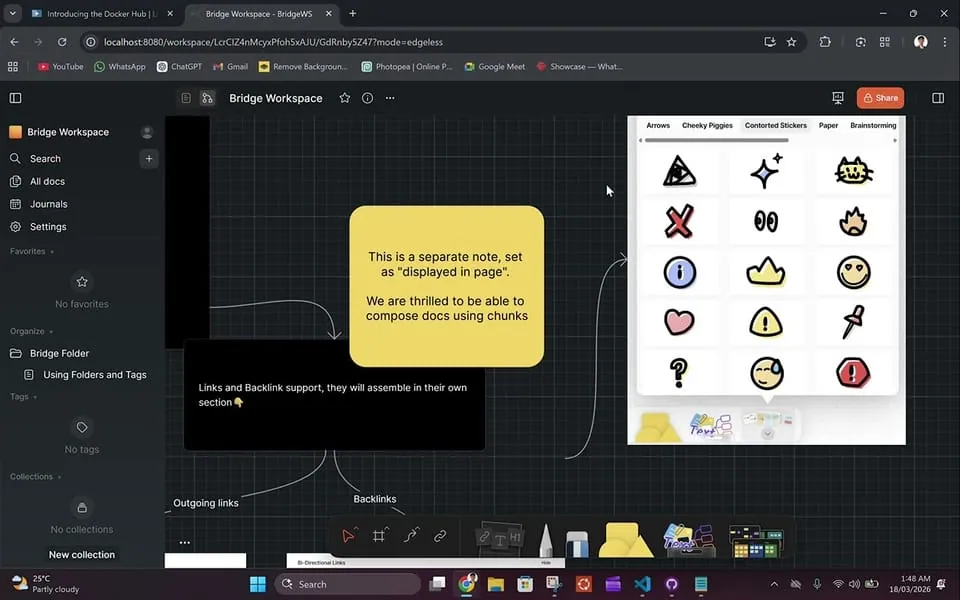This screenshot has width=960, height=600.
Task: Open Windows Start menu
Action: (x=258, y=585)
